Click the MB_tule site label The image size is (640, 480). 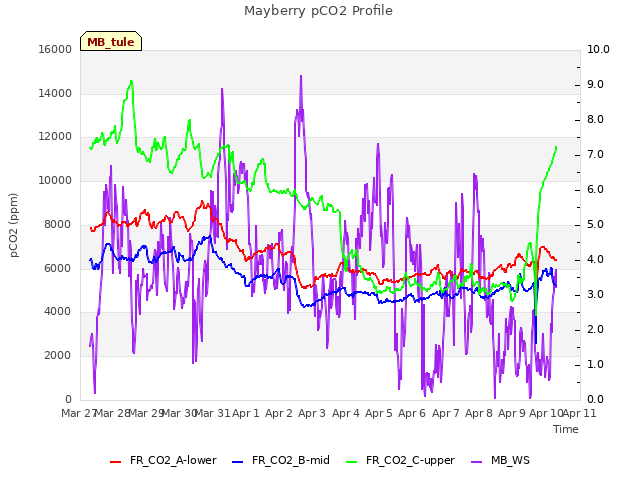pyautogui.click(x=111, y=42)
